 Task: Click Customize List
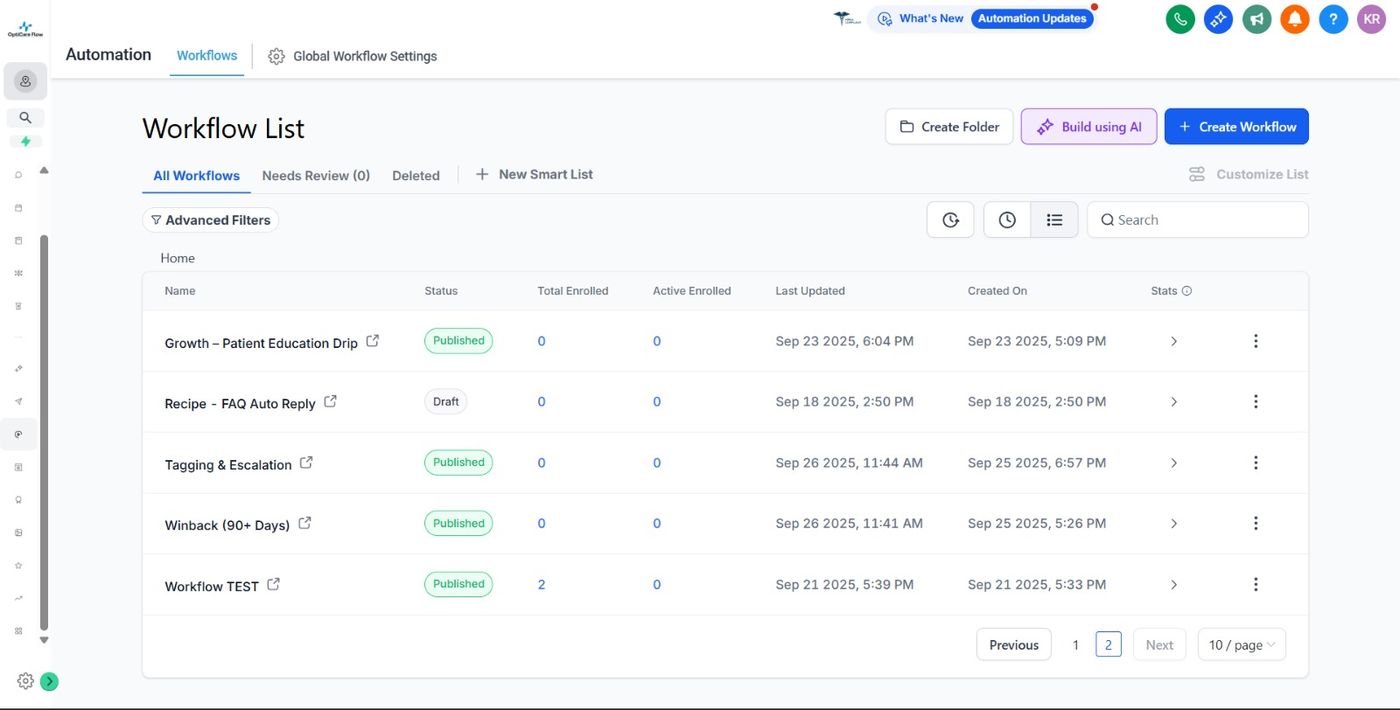(1248, 174)
